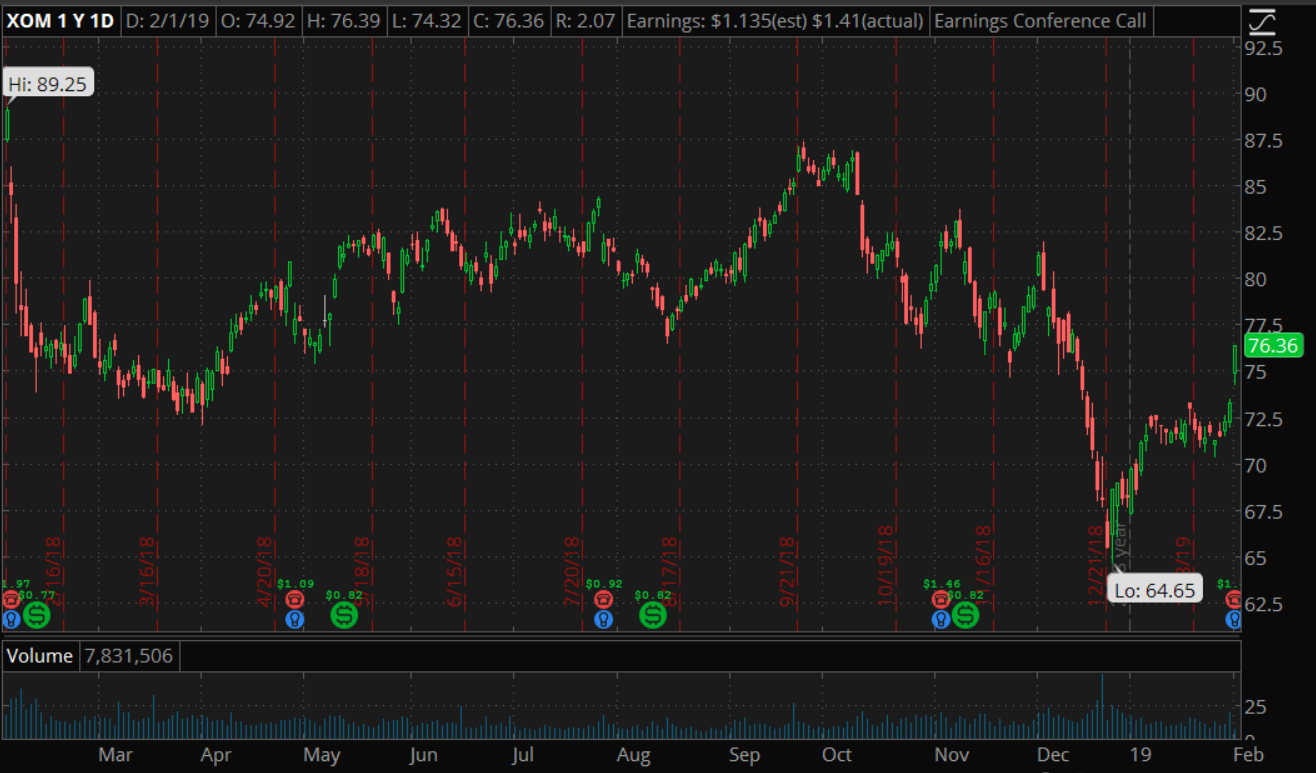Screen dimensions: 1316x773
Task: Click the Aug label on time axis
Action: (x=634, y=755)
